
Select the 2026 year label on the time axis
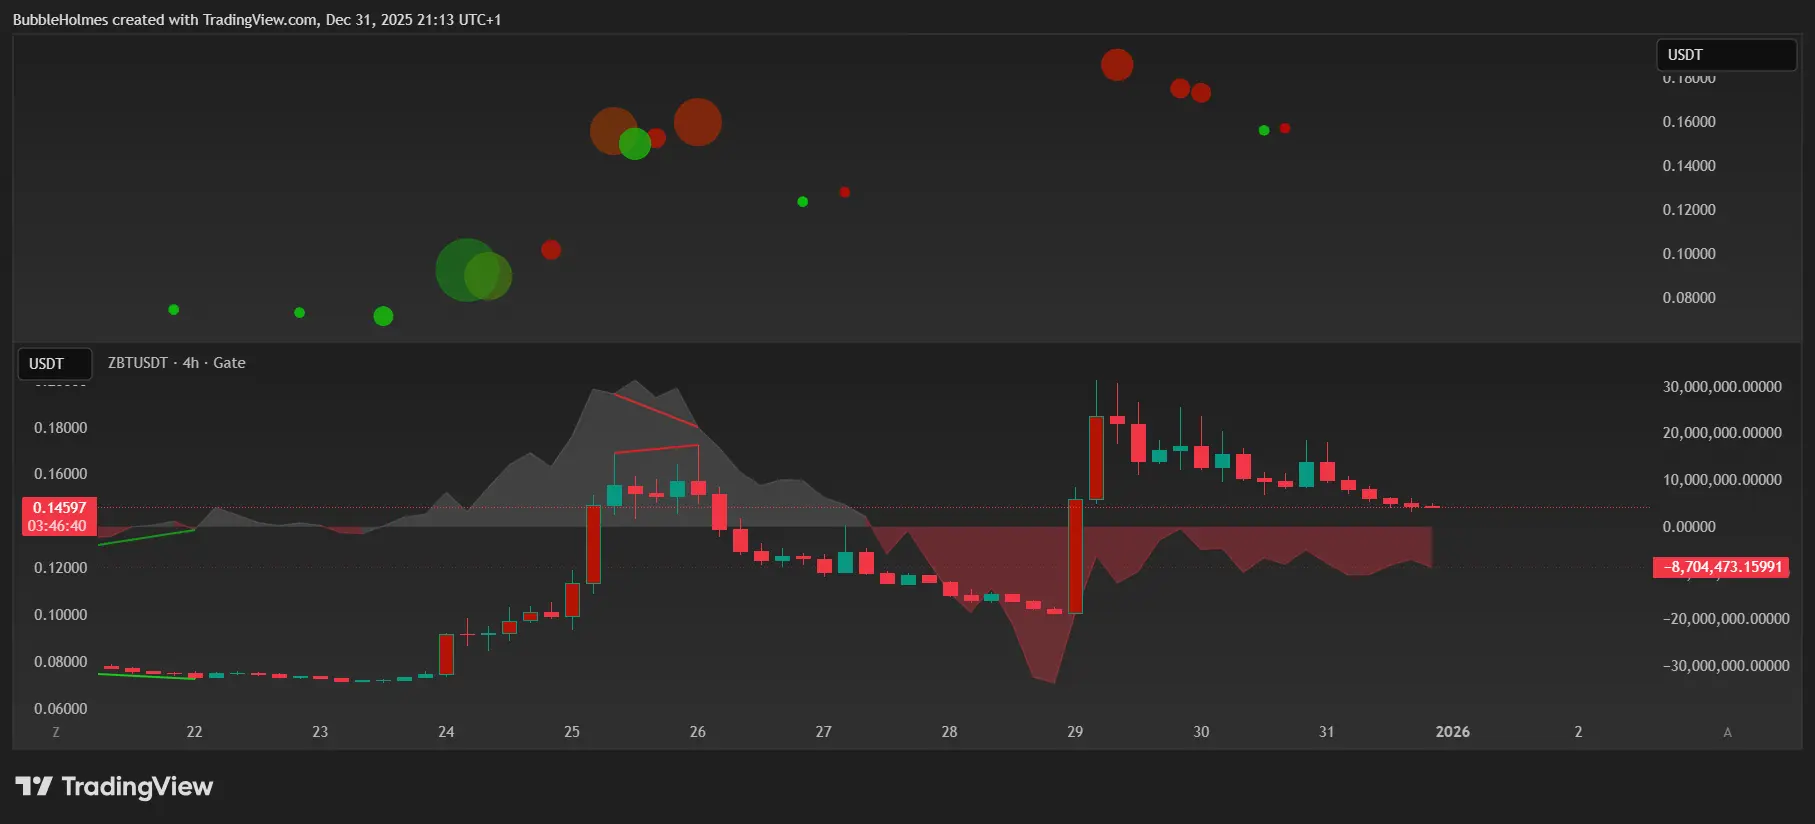[x=1453, y=732]
